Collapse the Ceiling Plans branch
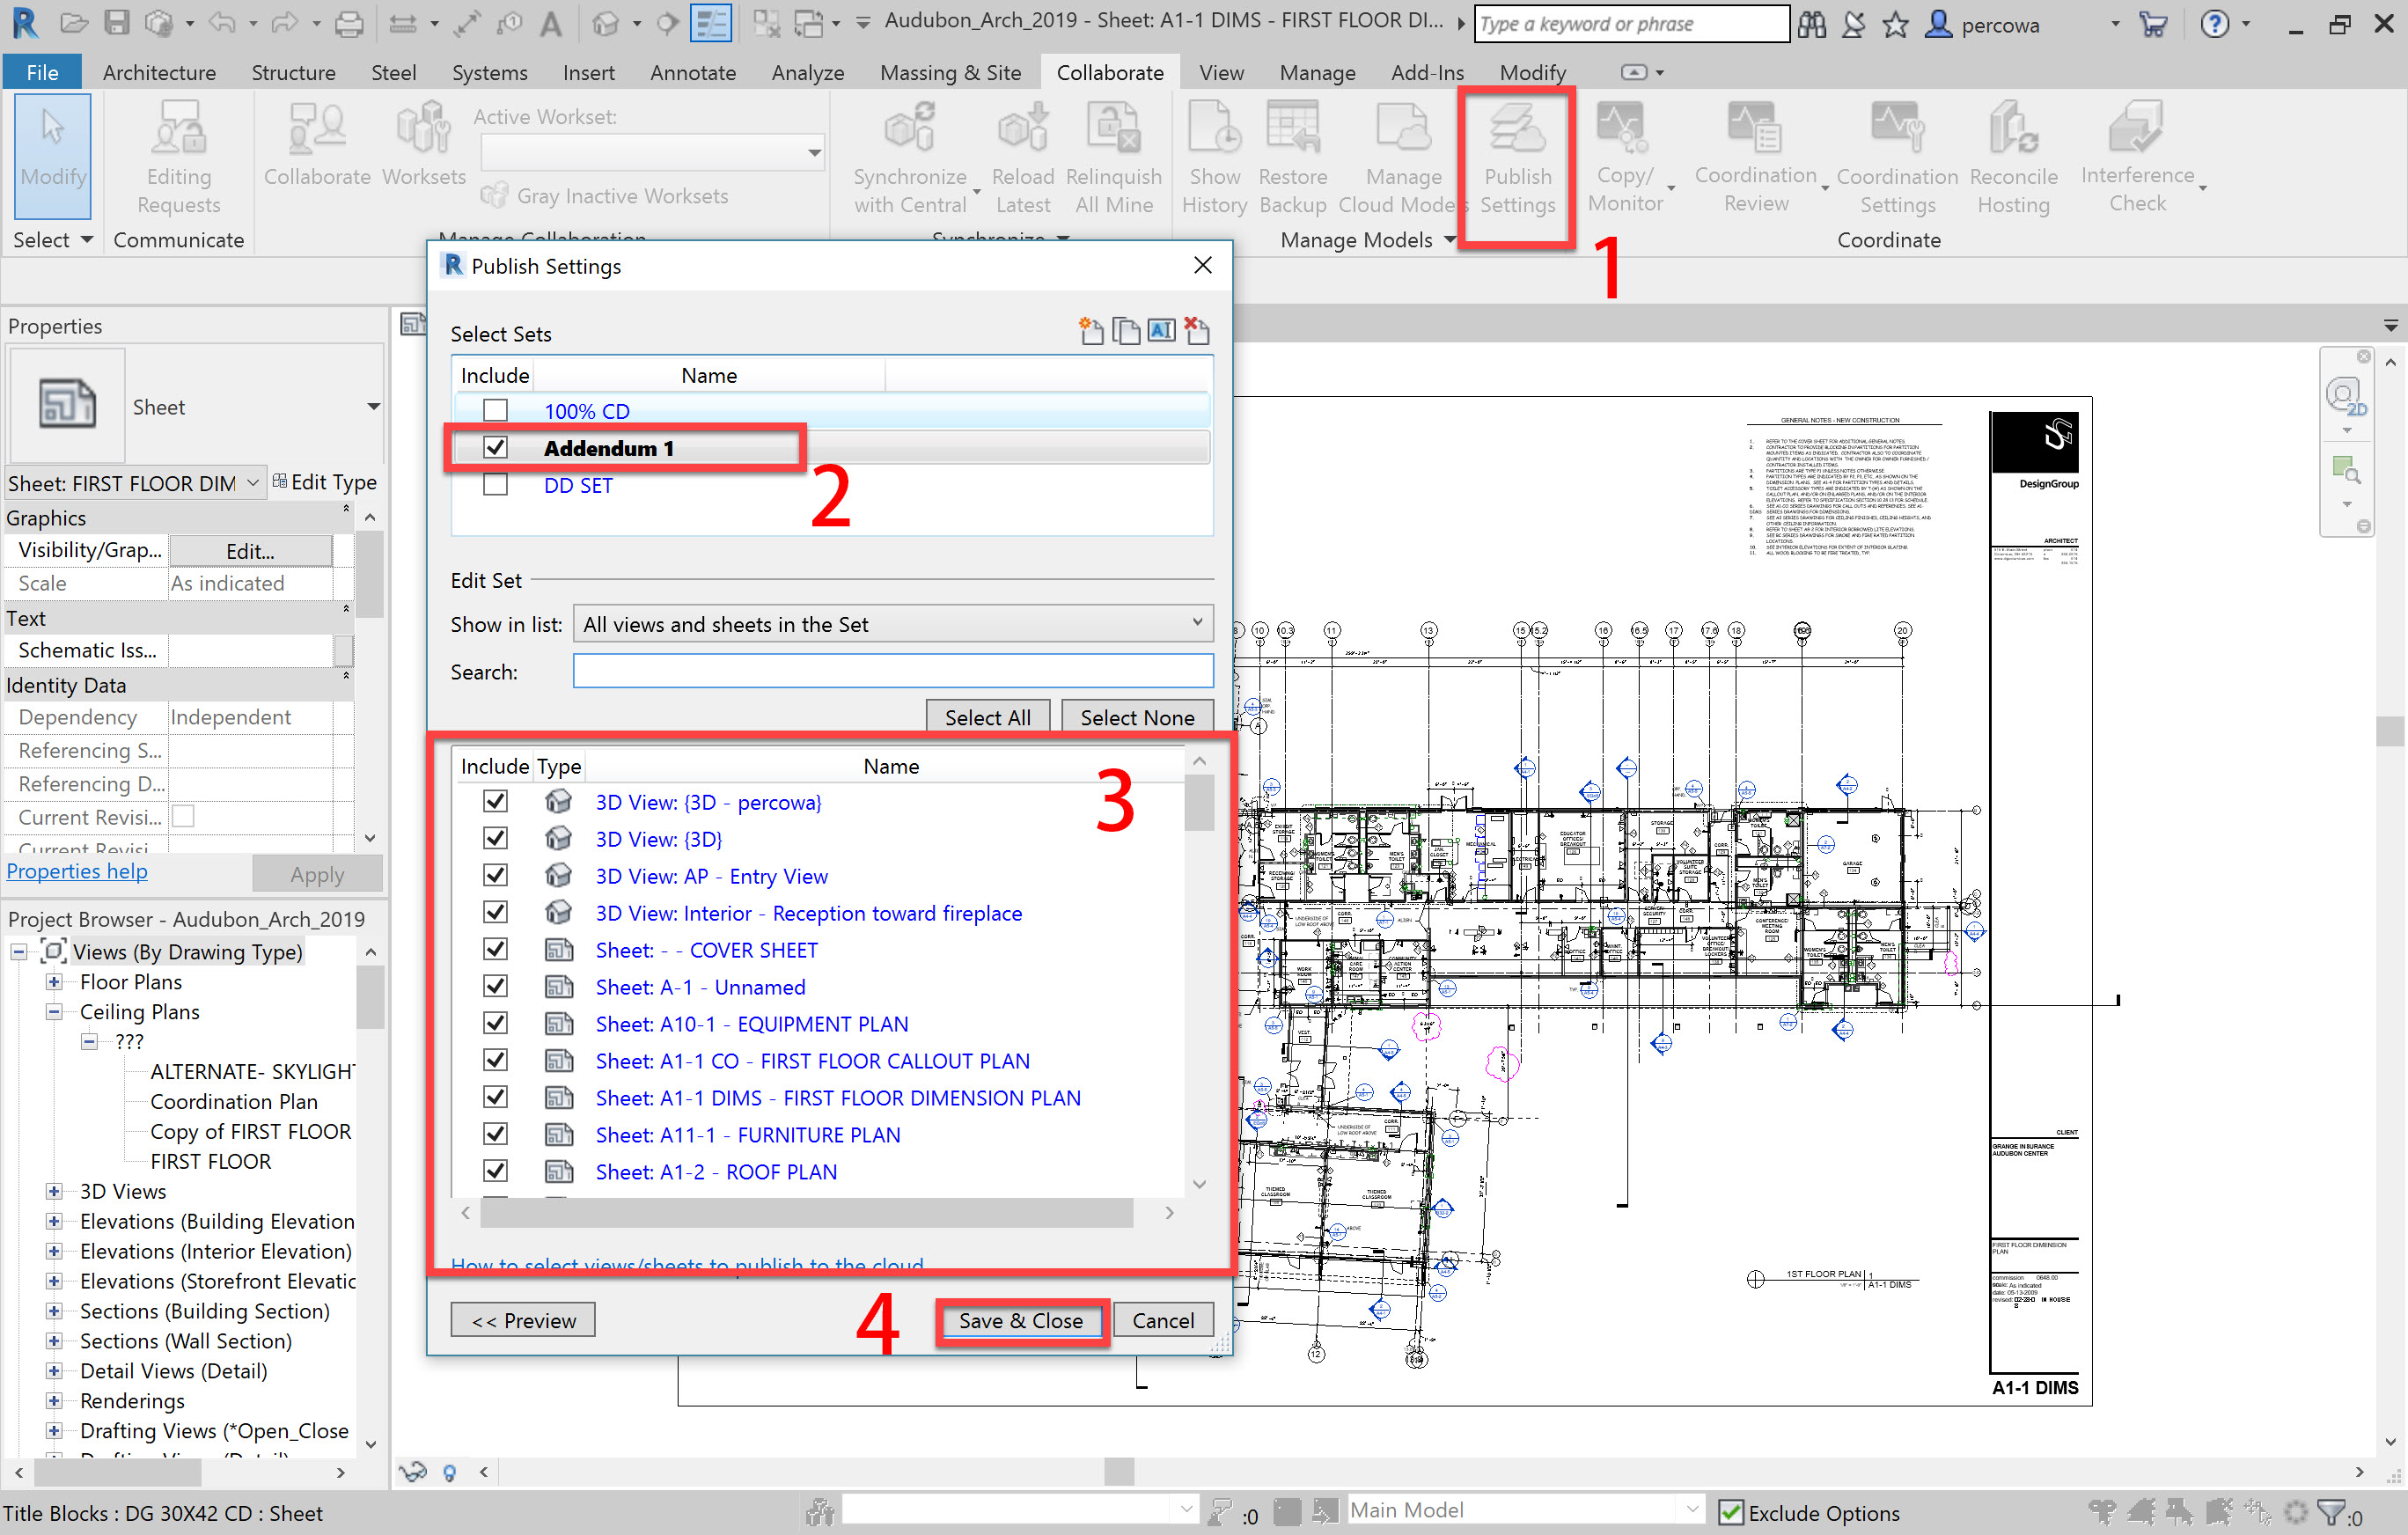 point(54,1012)
